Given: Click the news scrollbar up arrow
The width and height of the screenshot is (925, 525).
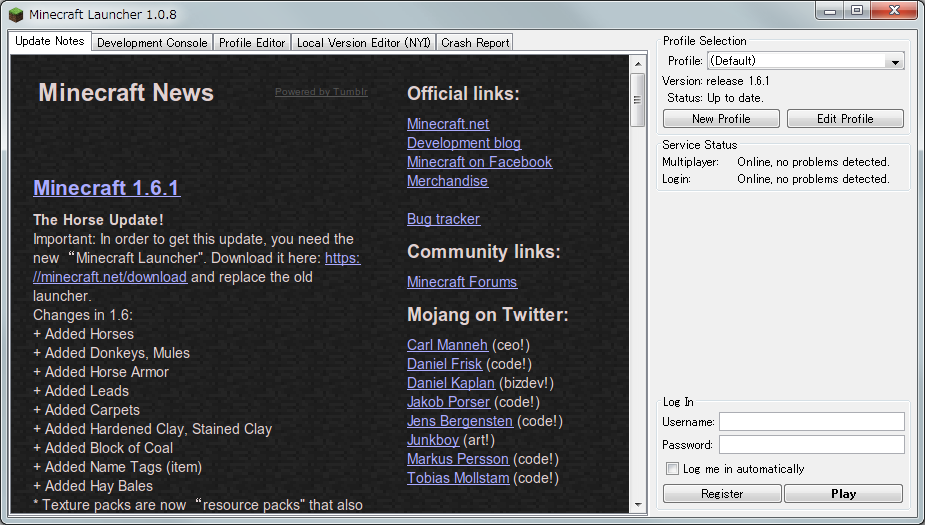Looking at the screenshot, I should [x=638, y=63].
